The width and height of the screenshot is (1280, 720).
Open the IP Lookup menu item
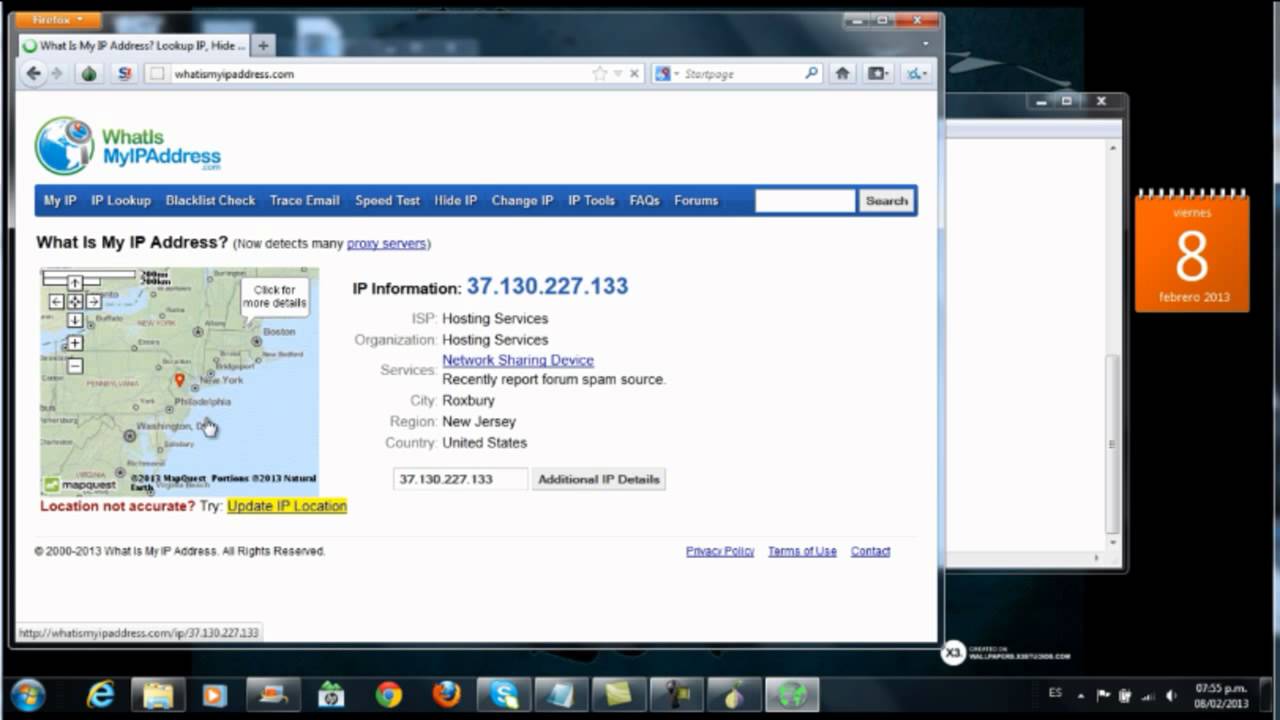(121, 200)
